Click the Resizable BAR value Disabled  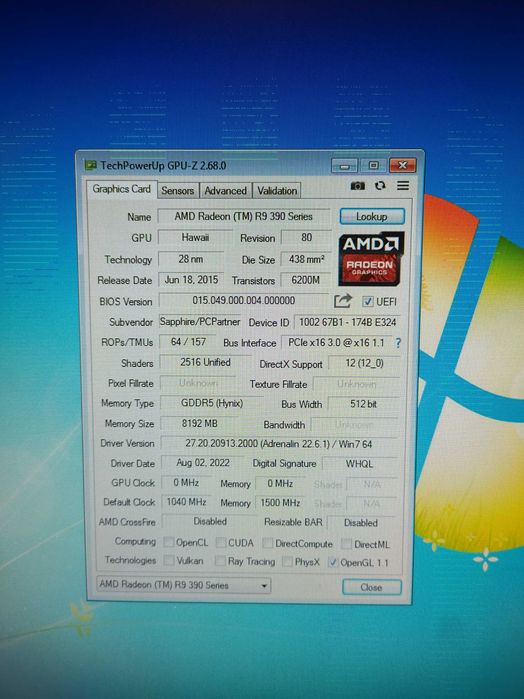(x=361, y=523)
